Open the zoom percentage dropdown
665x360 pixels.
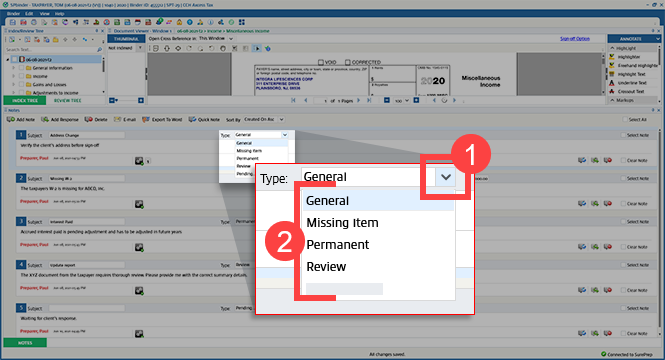click(406, 100)
